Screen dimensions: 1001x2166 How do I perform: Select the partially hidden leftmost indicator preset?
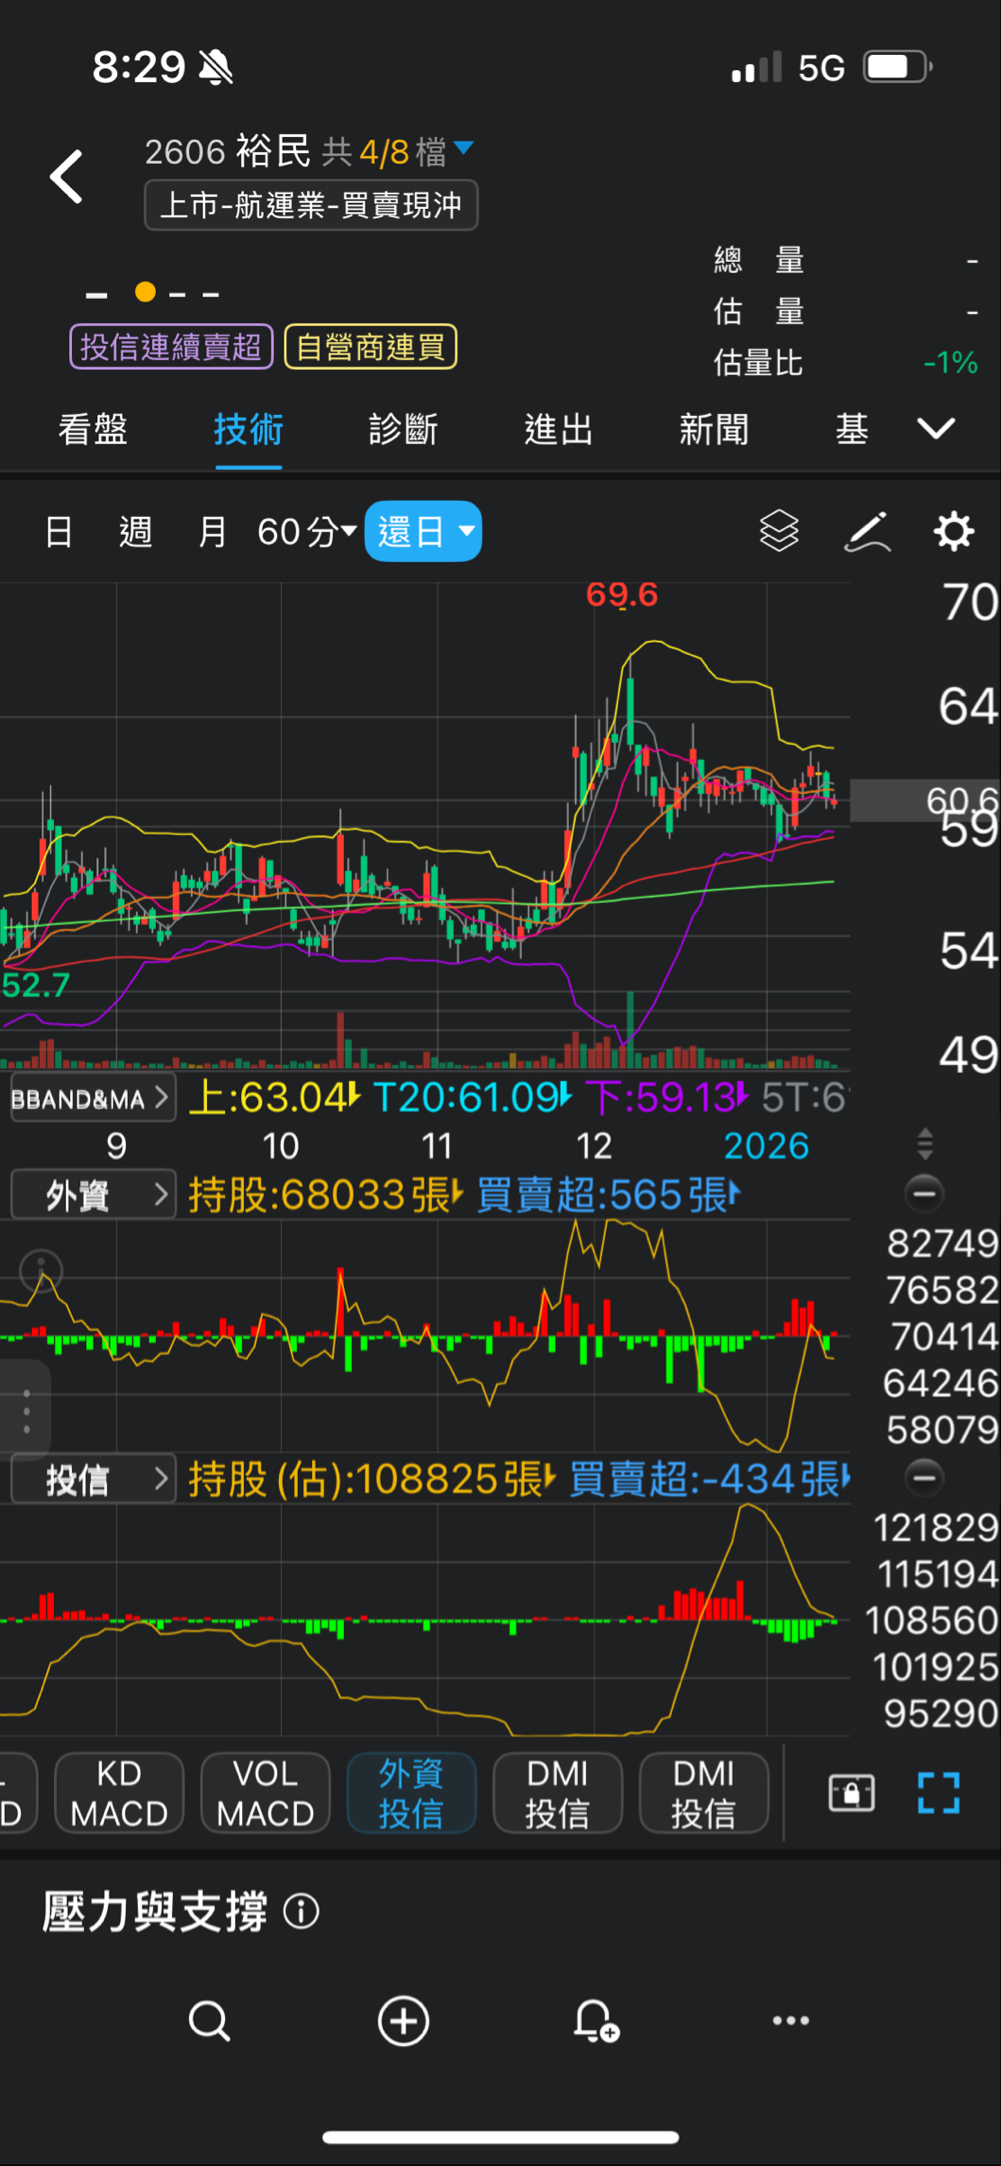tap(17, 1793)
